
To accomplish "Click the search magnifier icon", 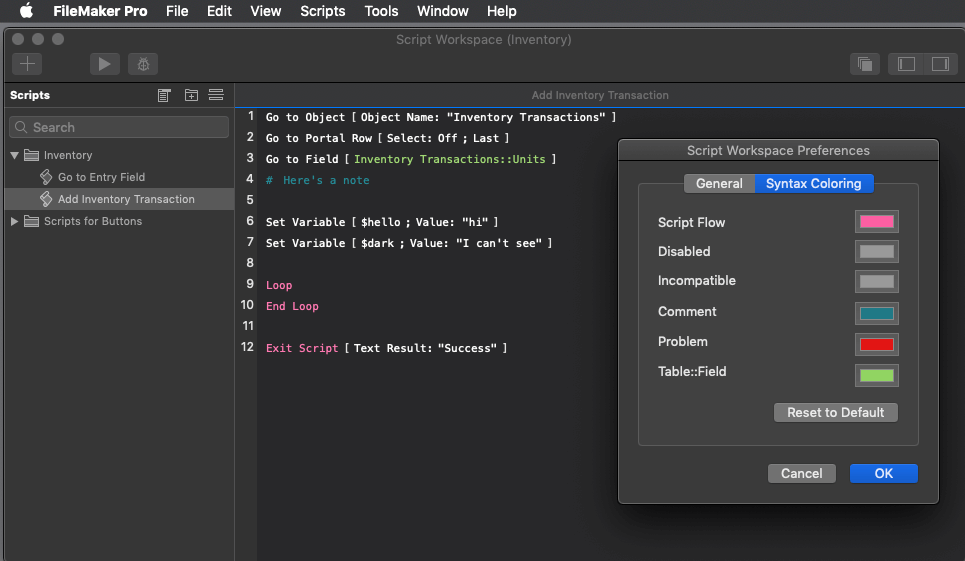I will (x=21, y=127).
